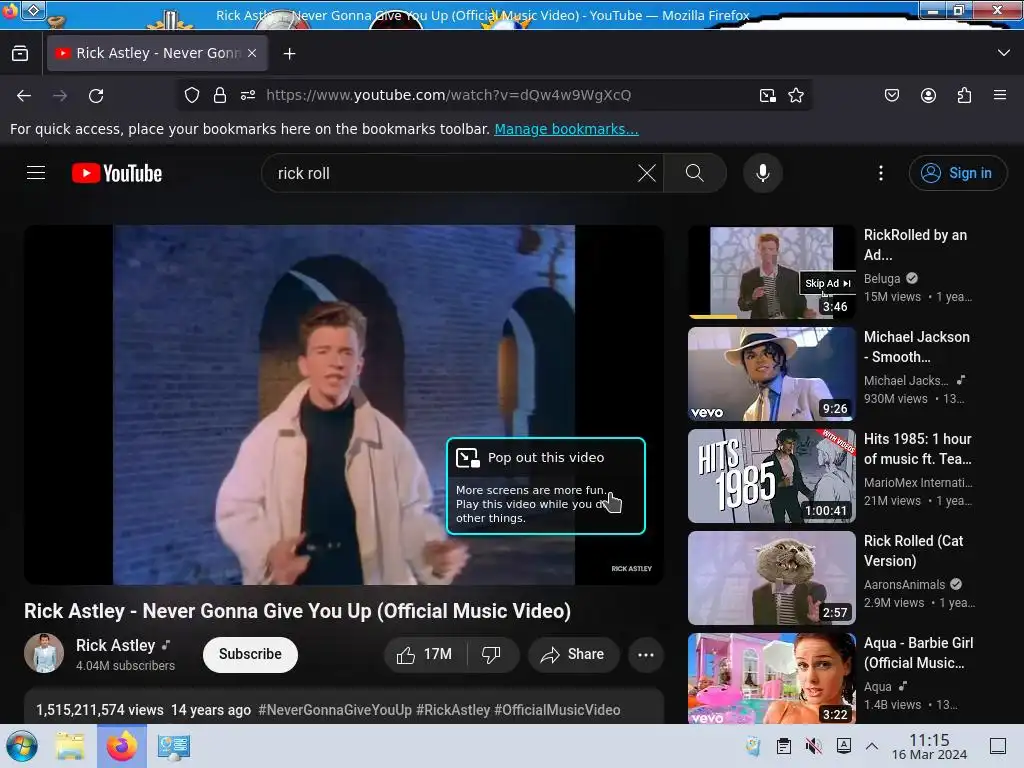Open the keyboard layout tray icon
The image size is (1024, 768).
(843, 745)
